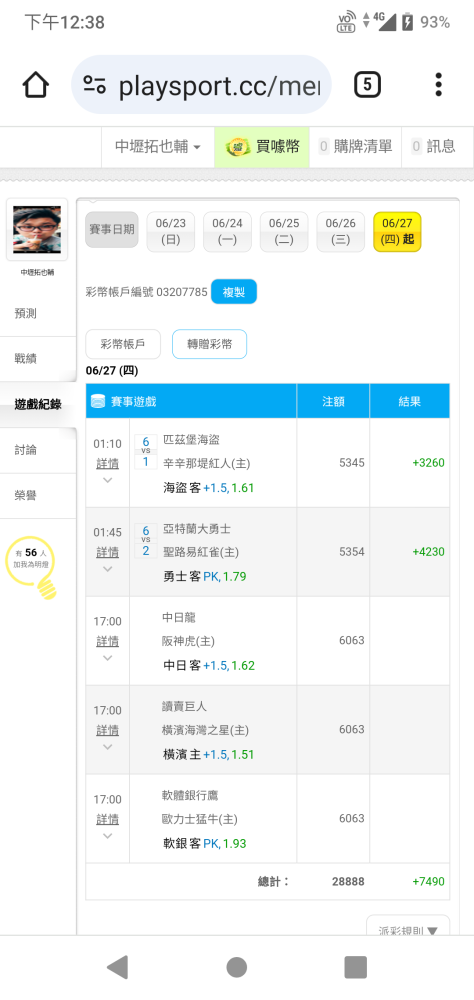Screen dimensions: 474x1000
Task: Open 詳情 for the 01:45 勇士 game
Action: click(x=107, y=552)
